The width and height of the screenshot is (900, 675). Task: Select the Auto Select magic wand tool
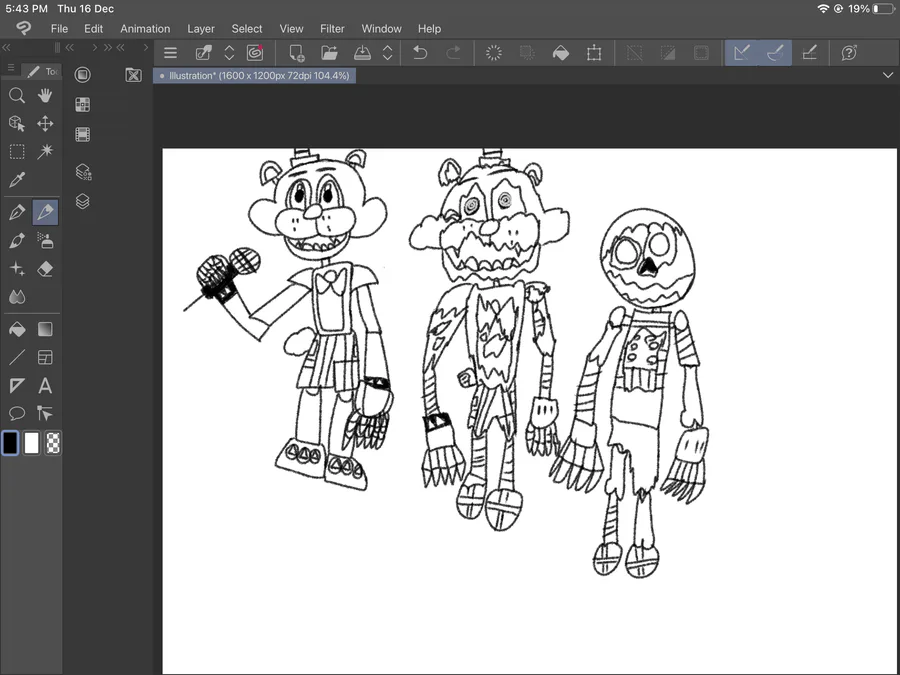(x=45, y=152)
